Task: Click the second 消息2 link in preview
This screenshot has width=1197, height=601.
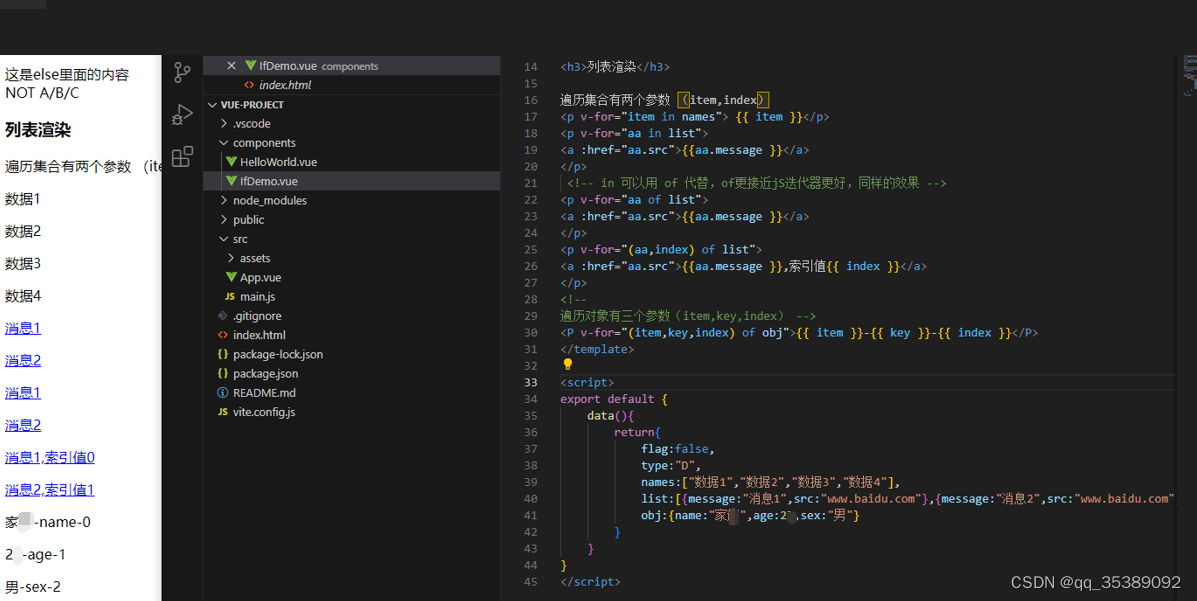Action: pyautogui.click(x=23, y=425)
